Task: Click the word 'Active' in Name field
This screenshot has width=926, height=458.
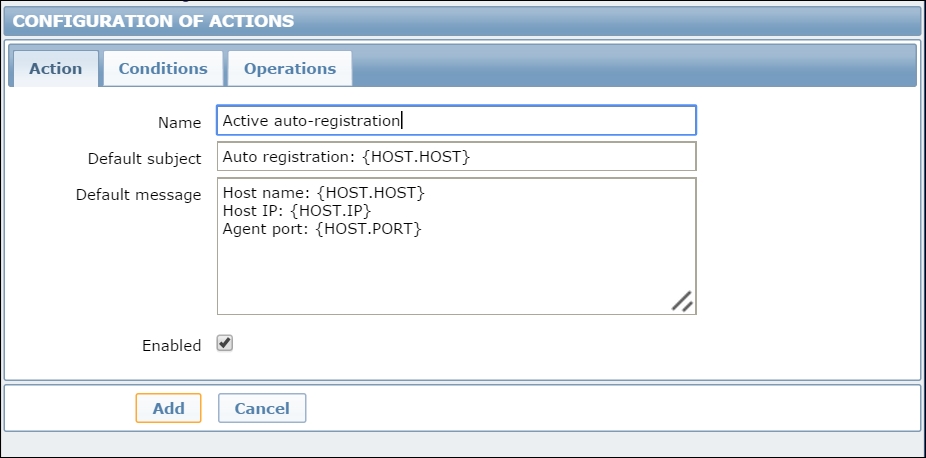Action: coord(245,121)
